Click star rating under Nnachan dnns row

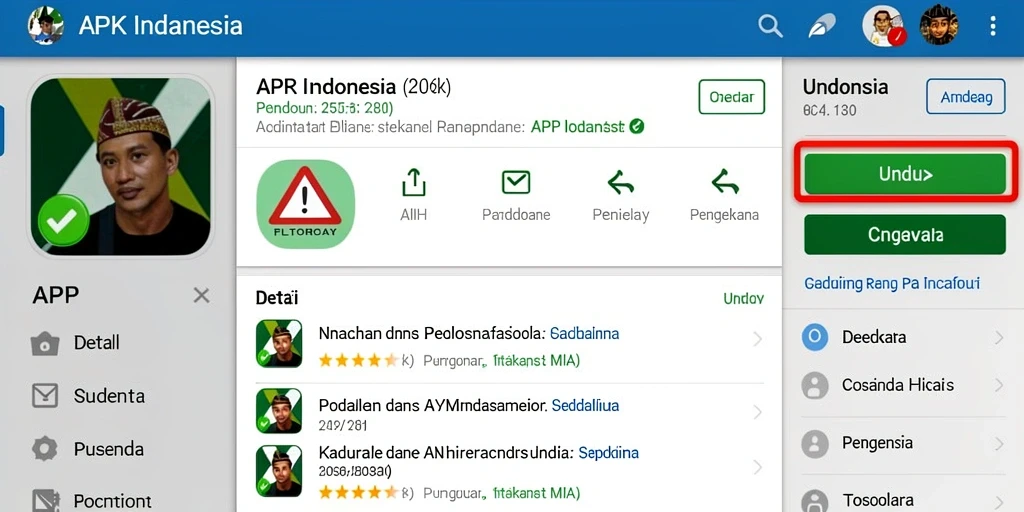point(357,360)
